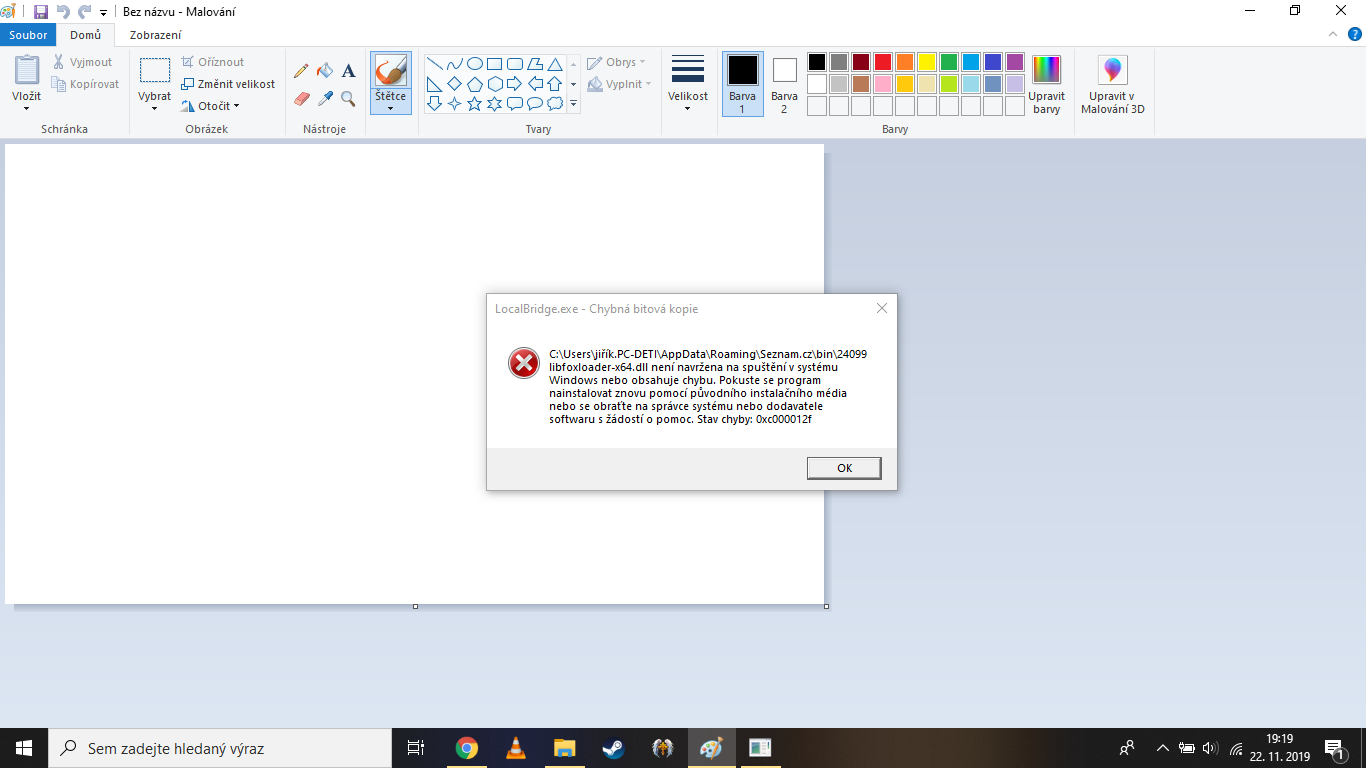The width and height of the screenshot is (1366, 768).
Task: Switch to the Domů tab
Action: coord(85,35)
